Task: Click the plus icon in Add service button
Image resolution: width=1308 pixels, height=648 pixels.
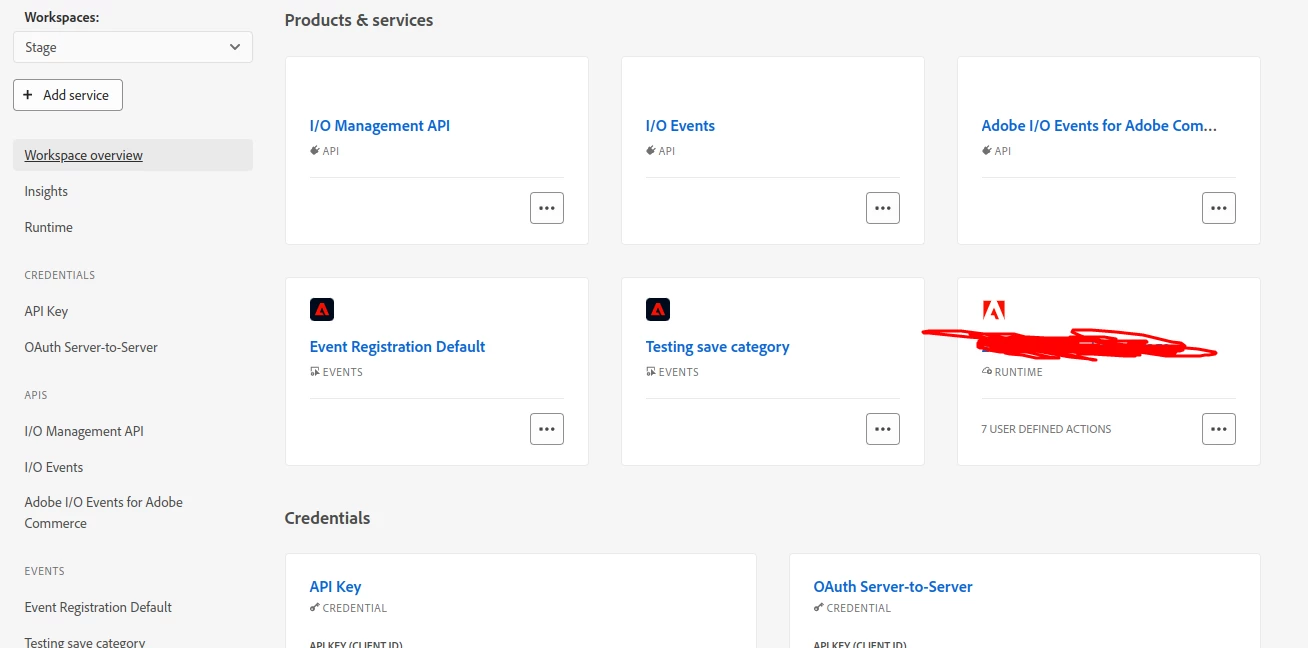Action: point(28,95)
